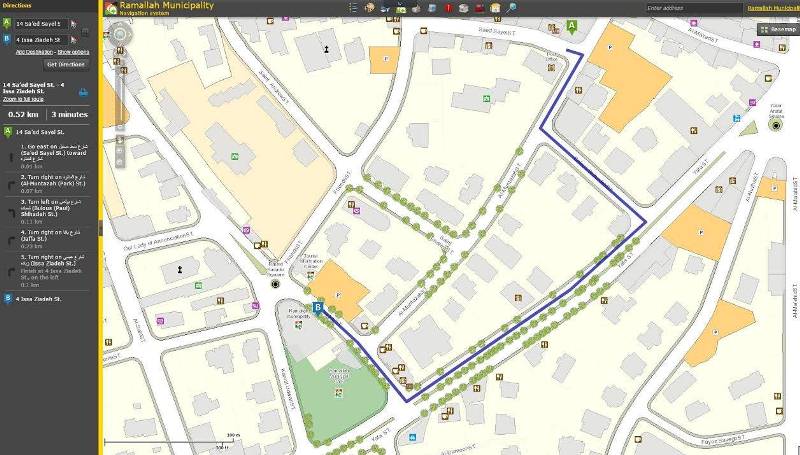Open the Basemap selector

tap(777, 29)
